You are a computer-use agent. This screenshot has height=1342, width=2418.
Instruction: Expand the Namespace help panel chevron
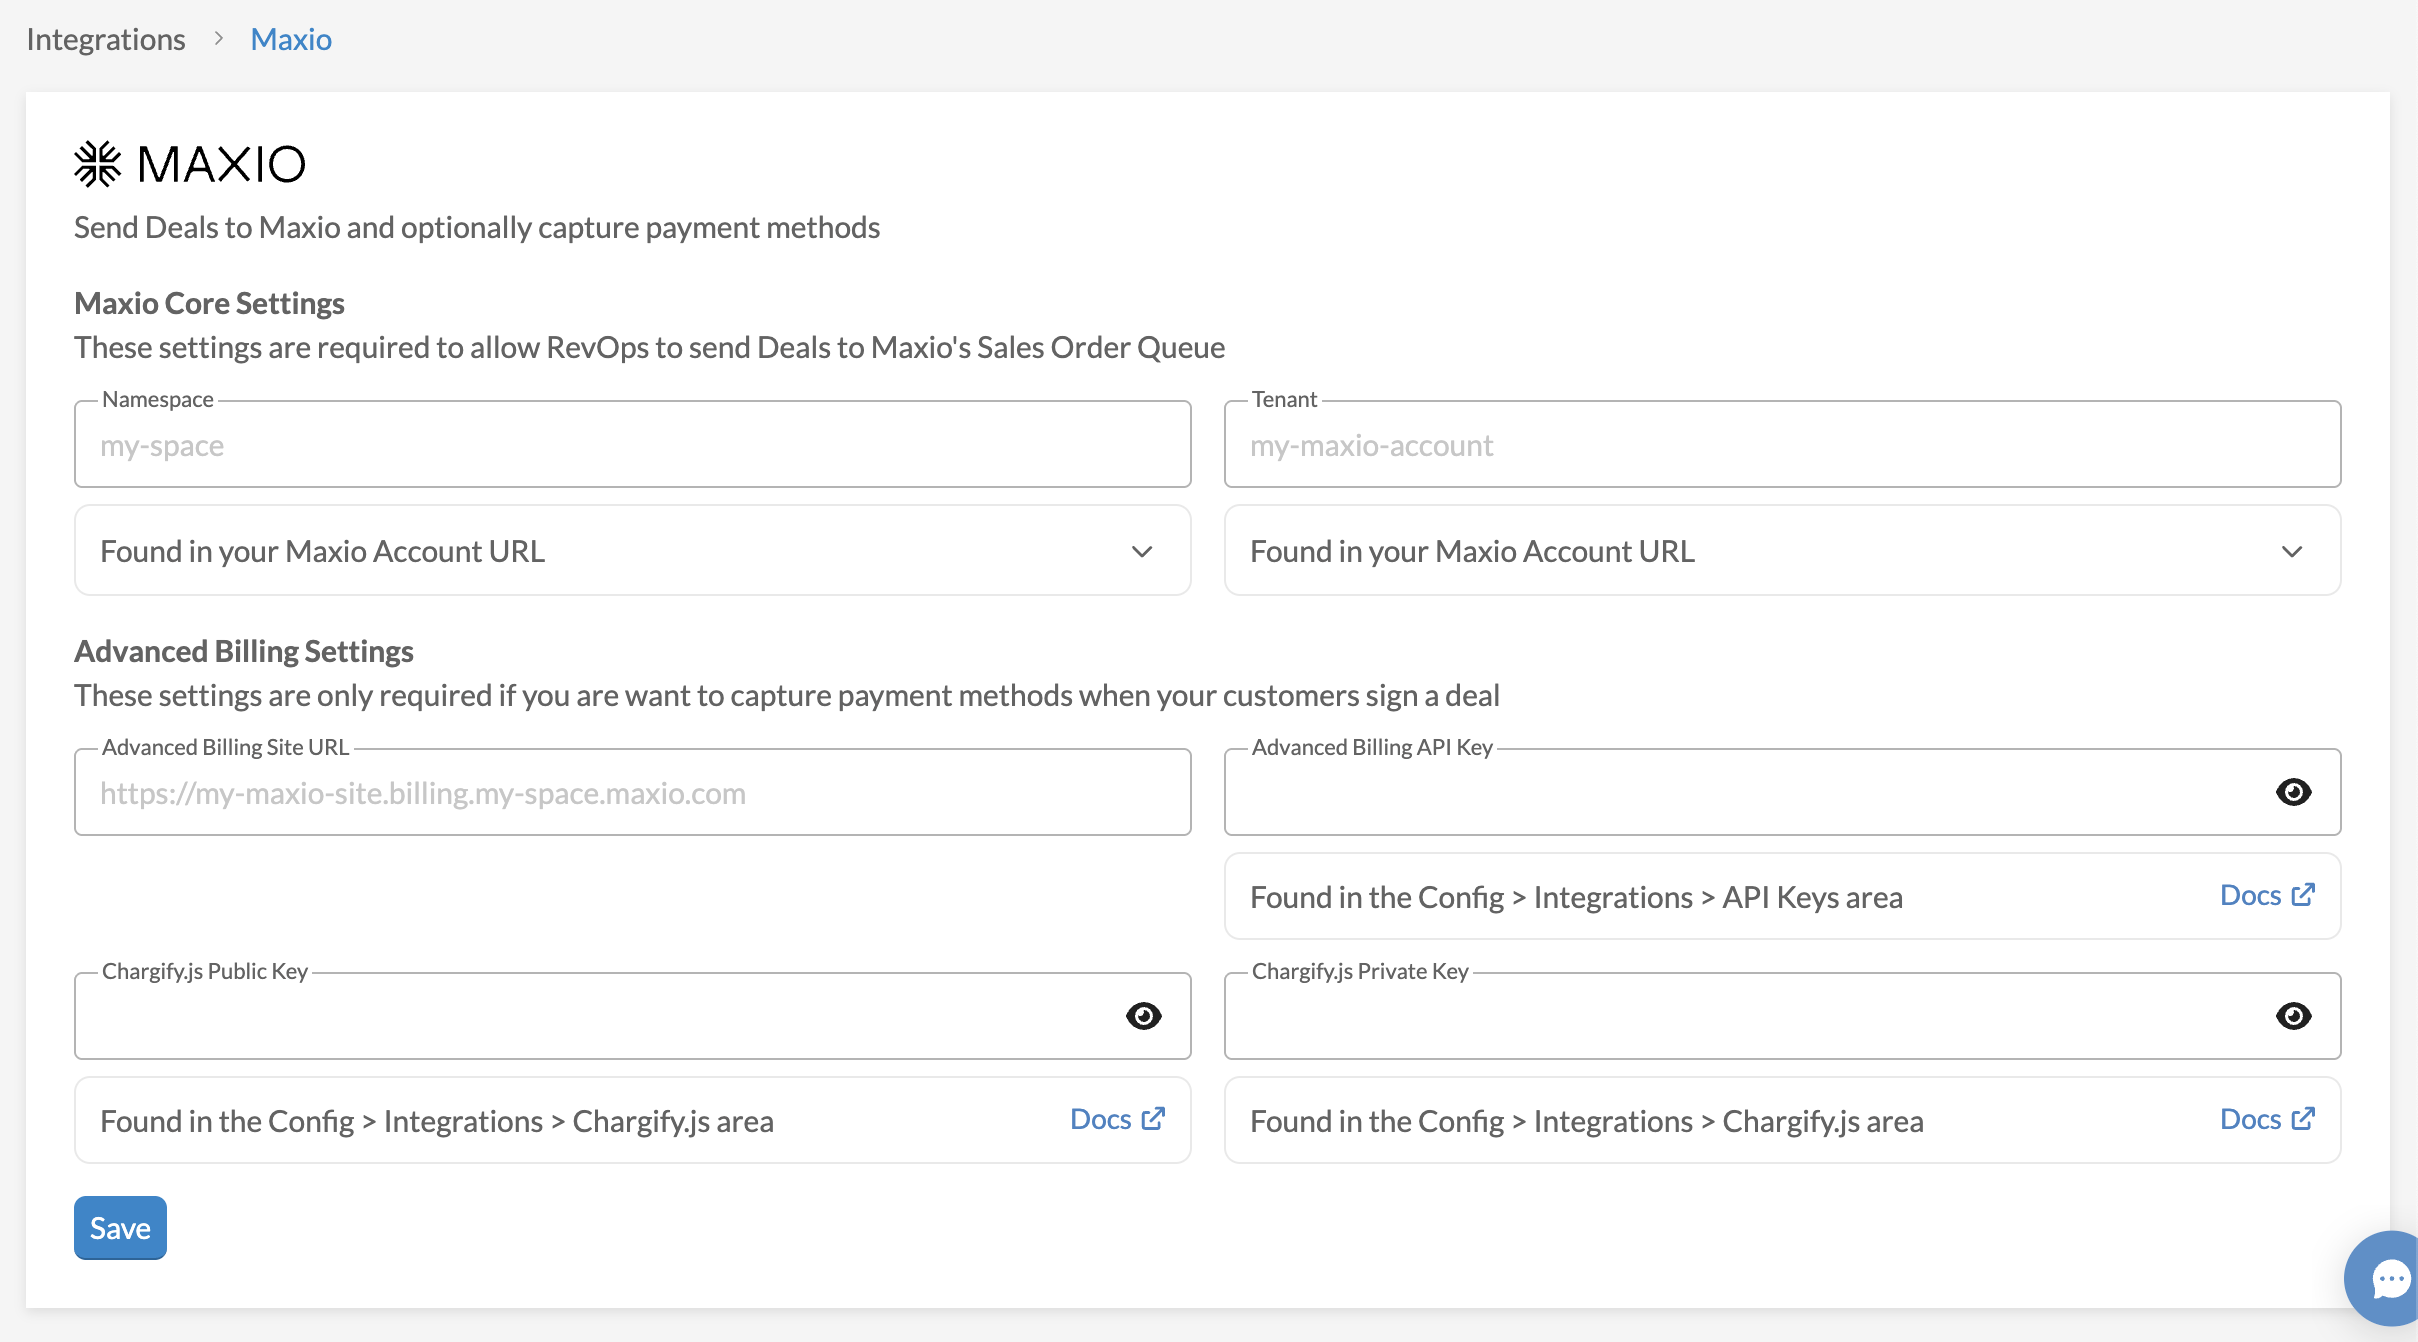coord(1142,551)
